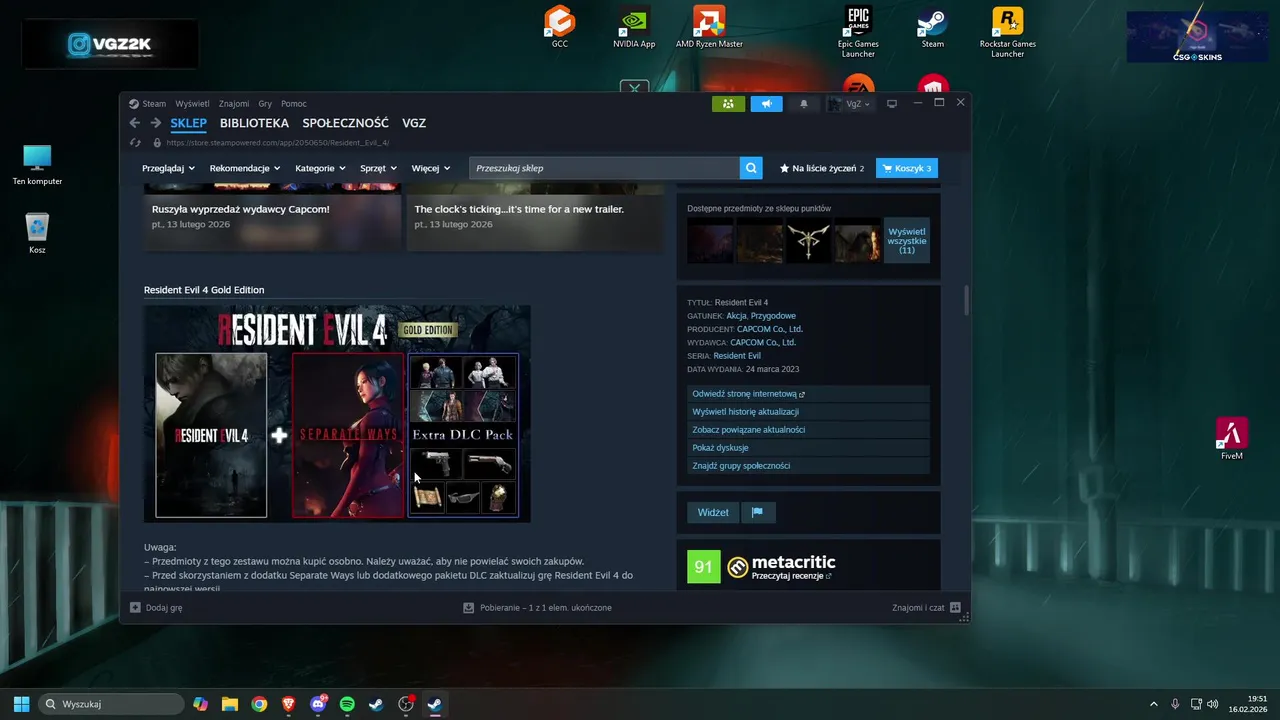Open Na liście życzeń wishlist

point(821,168)
